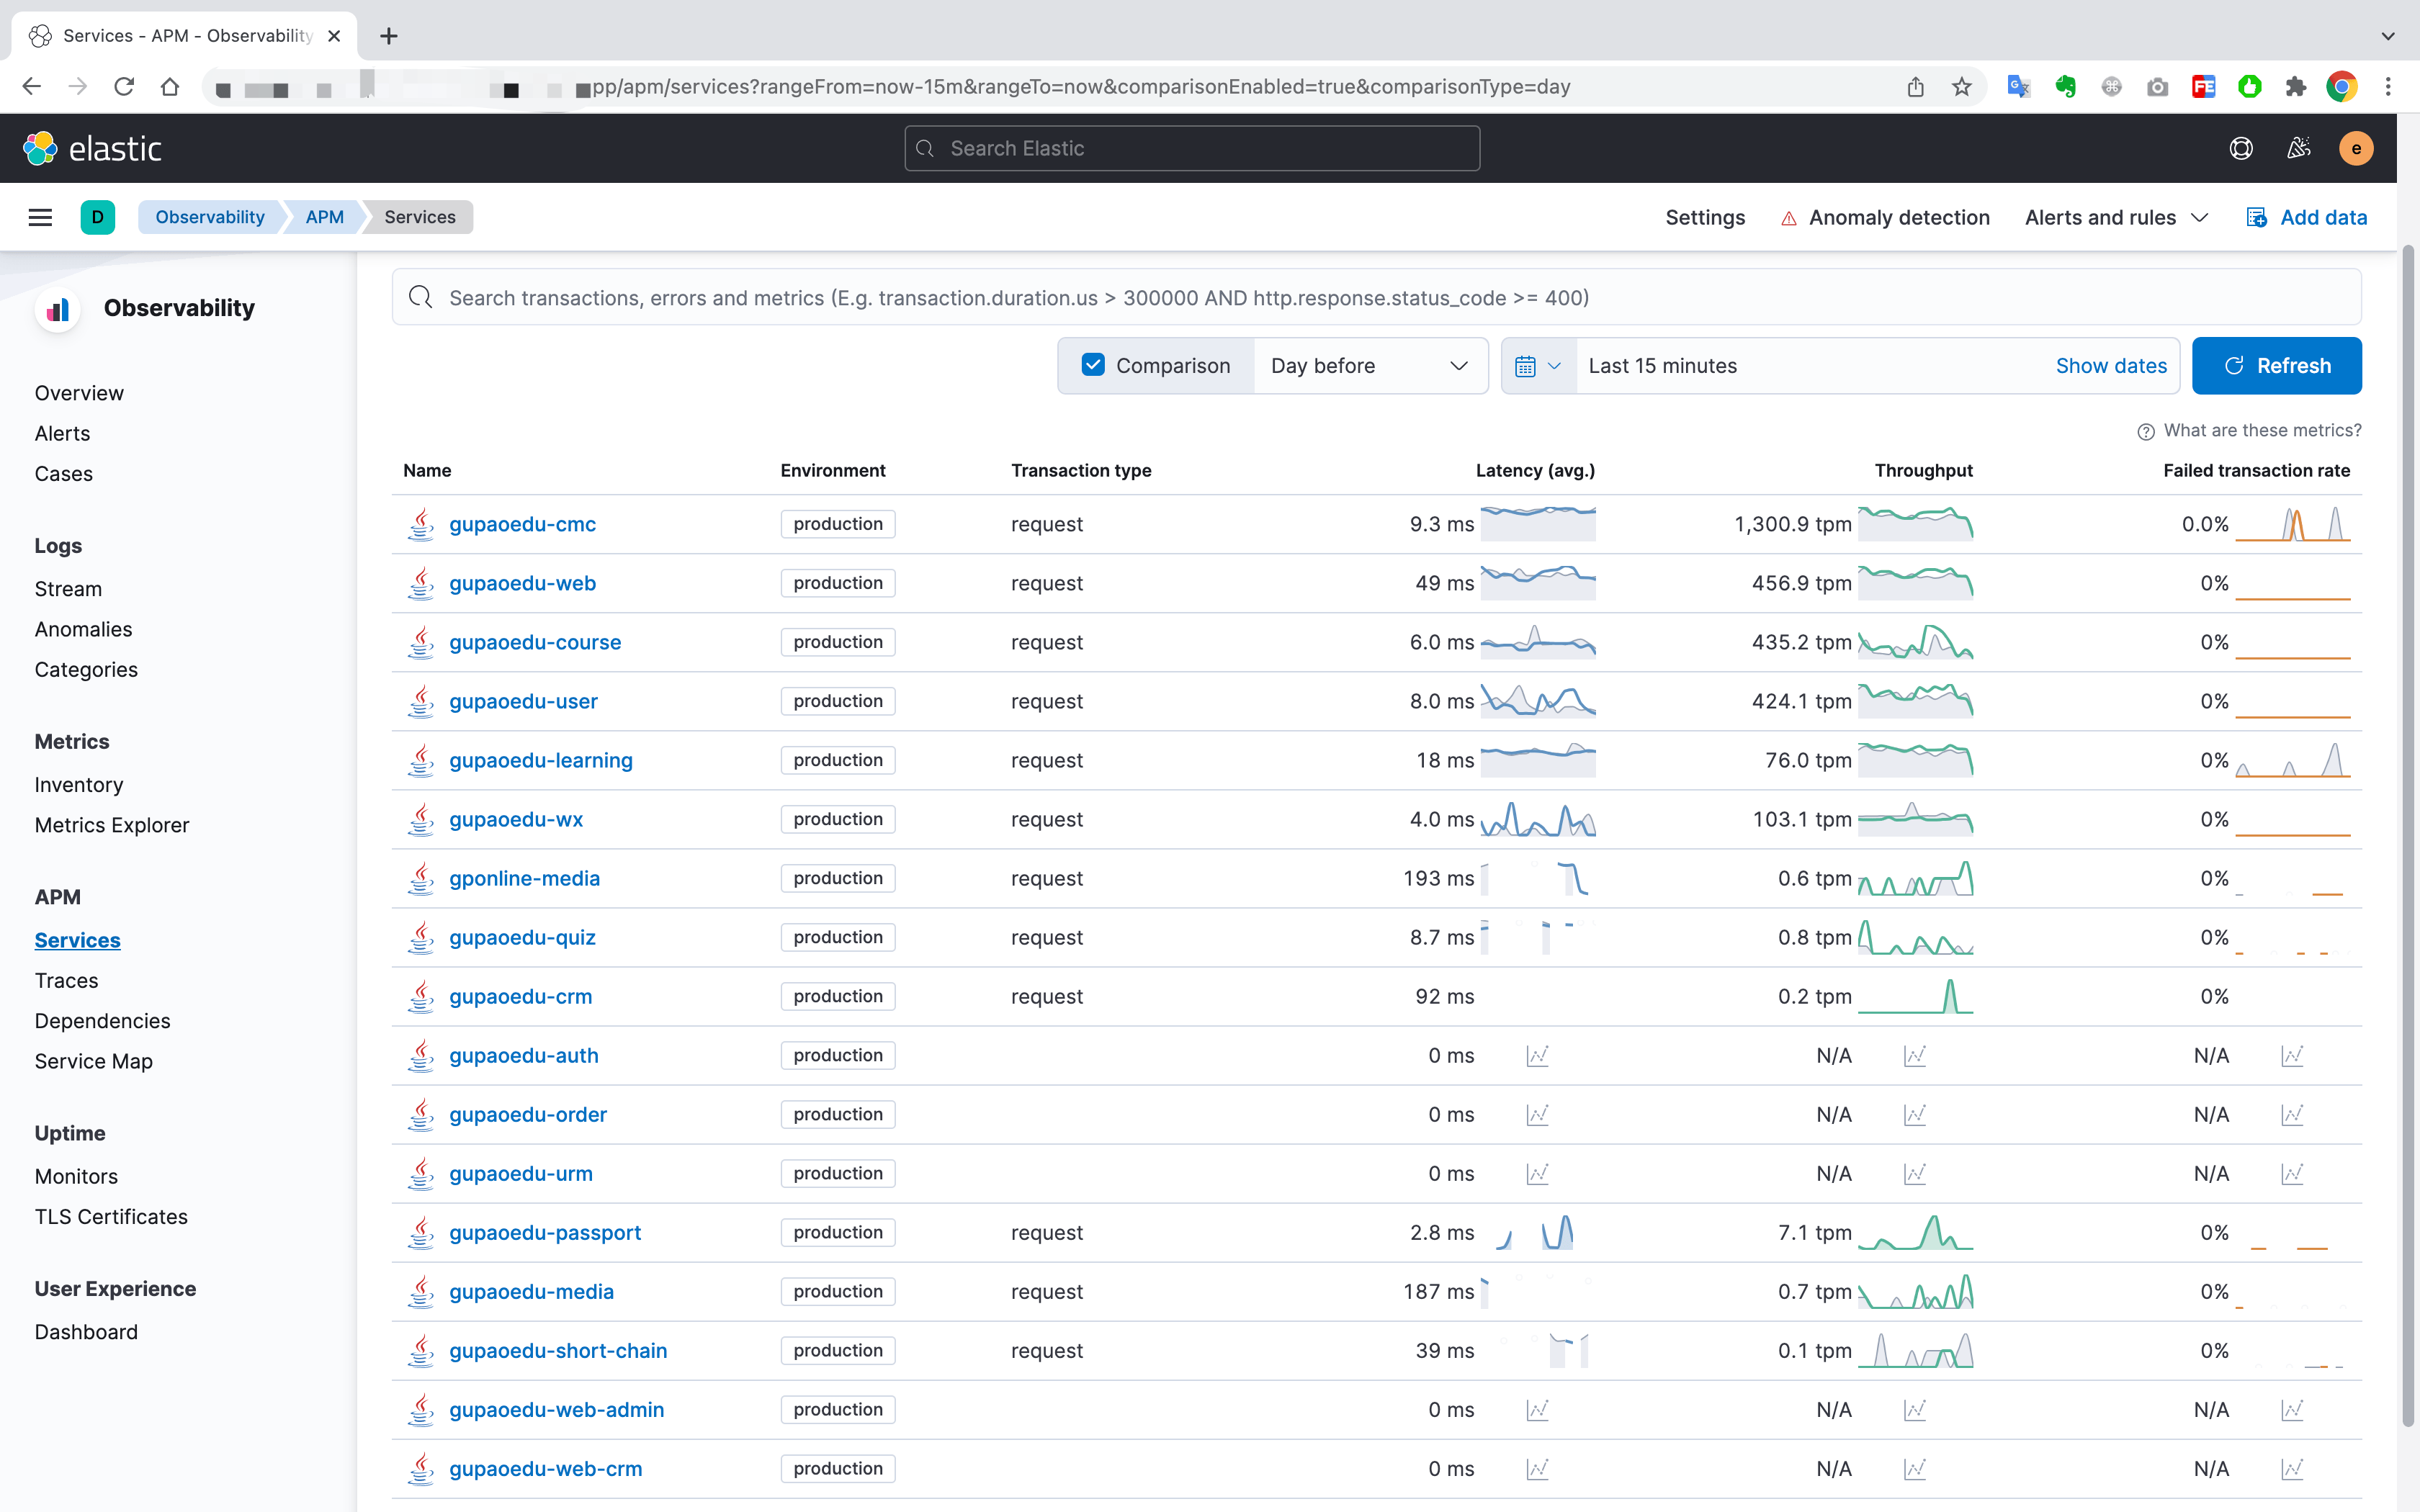Open Google Translate extension icon

click(x=2019, y=87)
